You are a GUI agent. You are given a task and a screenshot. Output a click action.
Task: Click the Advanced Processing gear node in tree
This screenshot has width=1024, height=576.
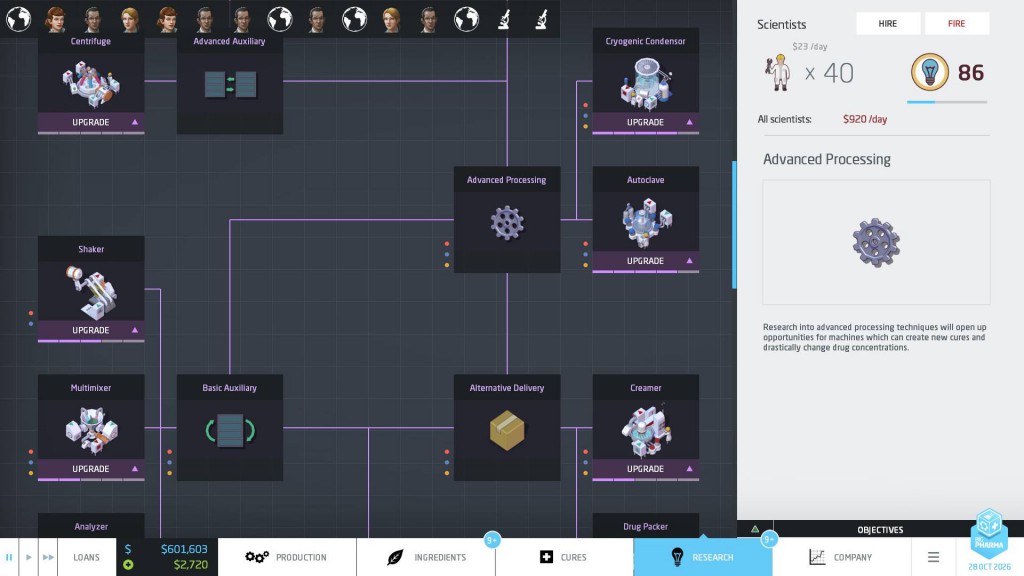tap(507, 219)
